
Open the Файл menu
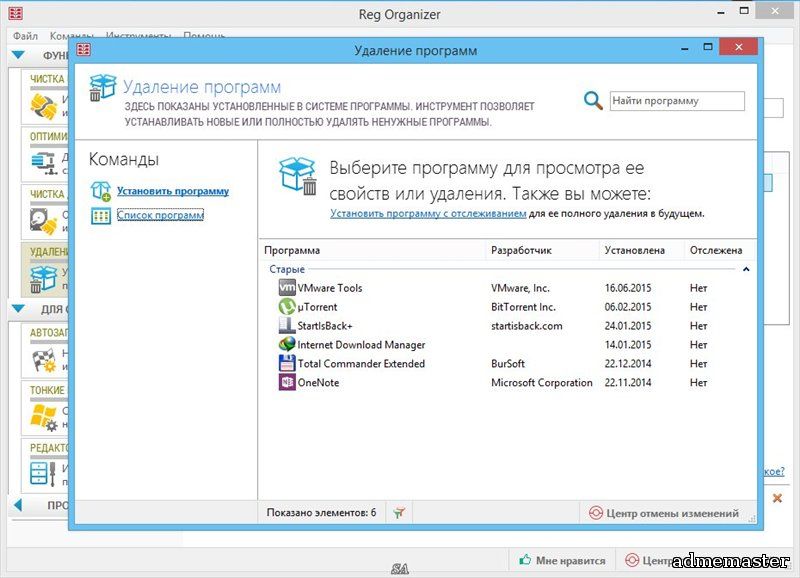click(x=26, y=36)
